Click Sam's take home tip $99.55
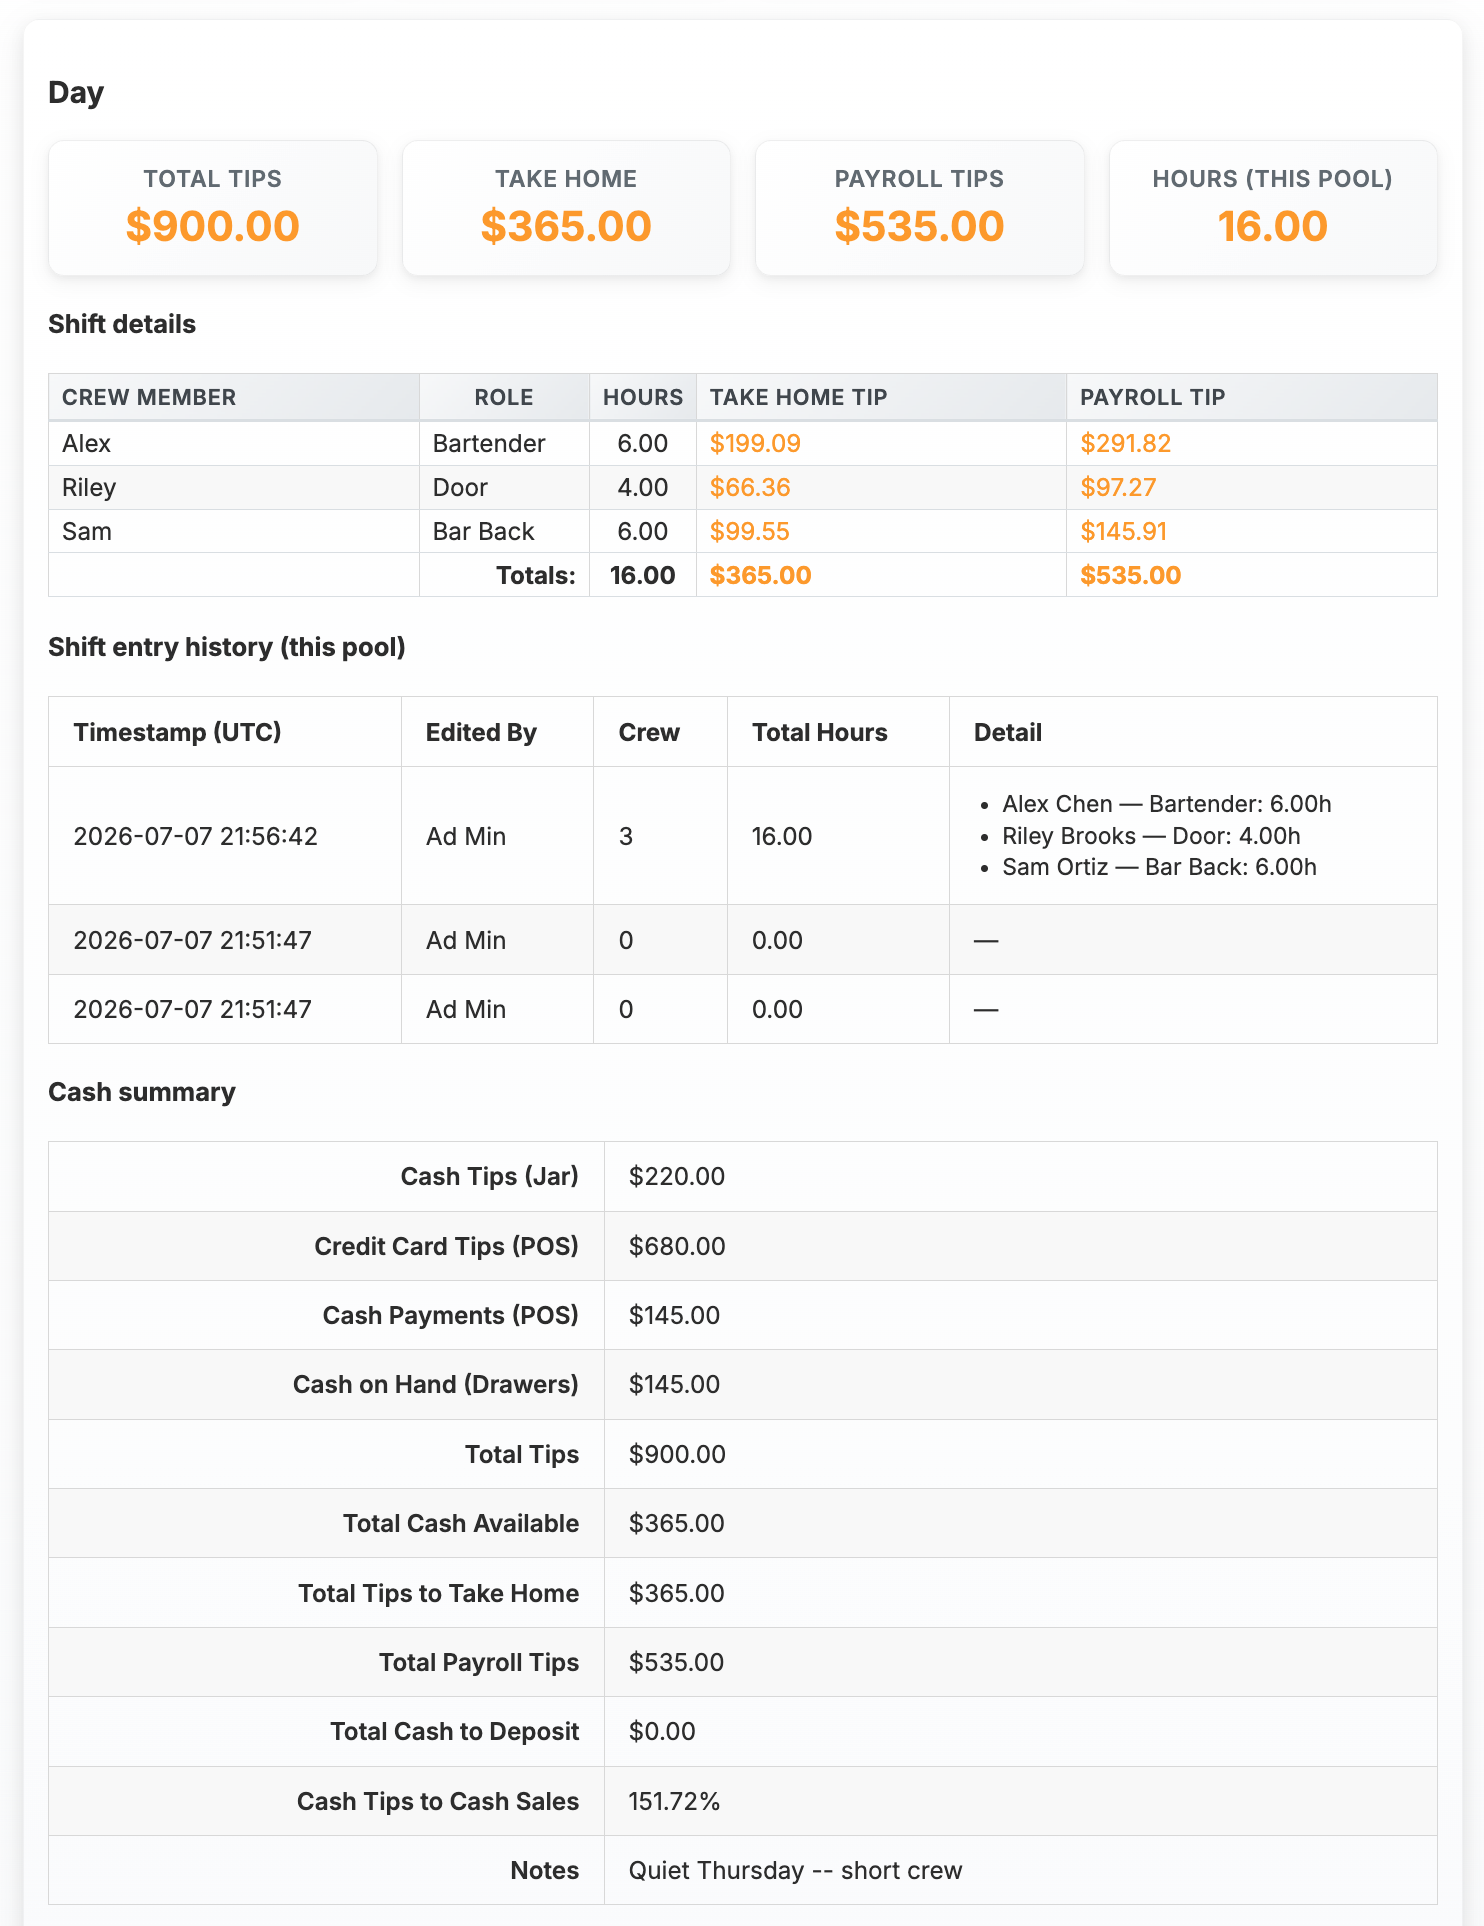 [x=750, y=531]
